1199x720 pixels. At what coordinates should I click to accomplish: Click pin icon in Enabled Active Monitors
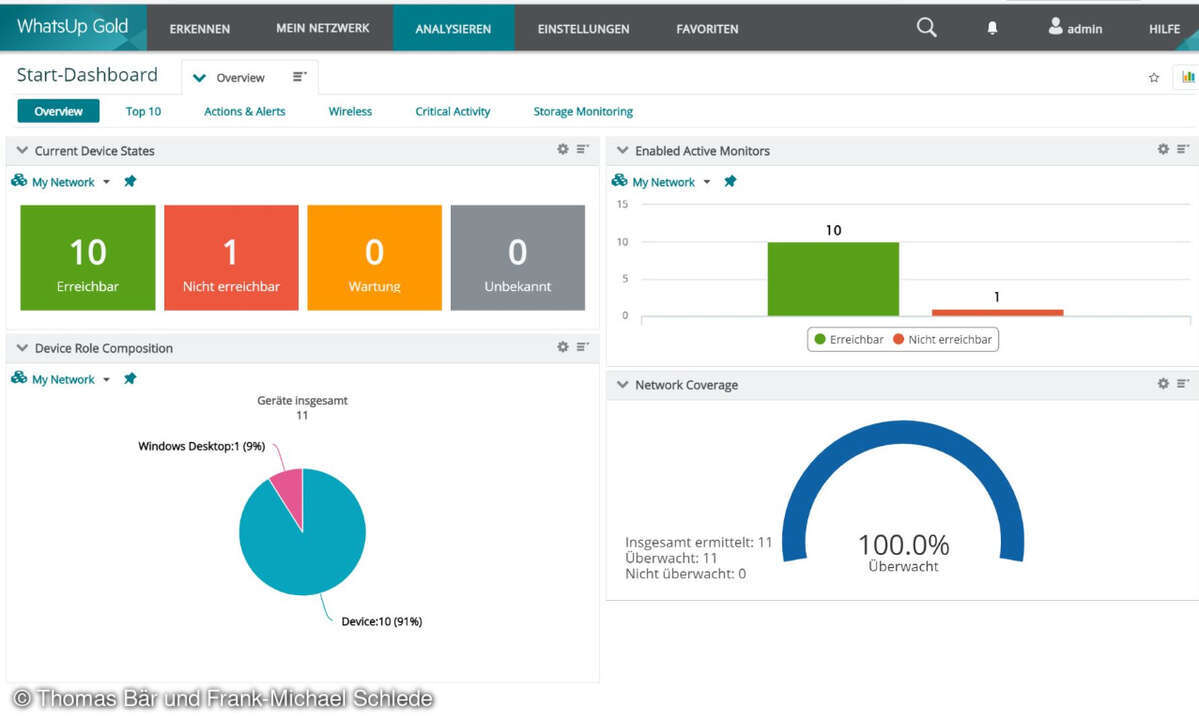[x=730, y=181]
